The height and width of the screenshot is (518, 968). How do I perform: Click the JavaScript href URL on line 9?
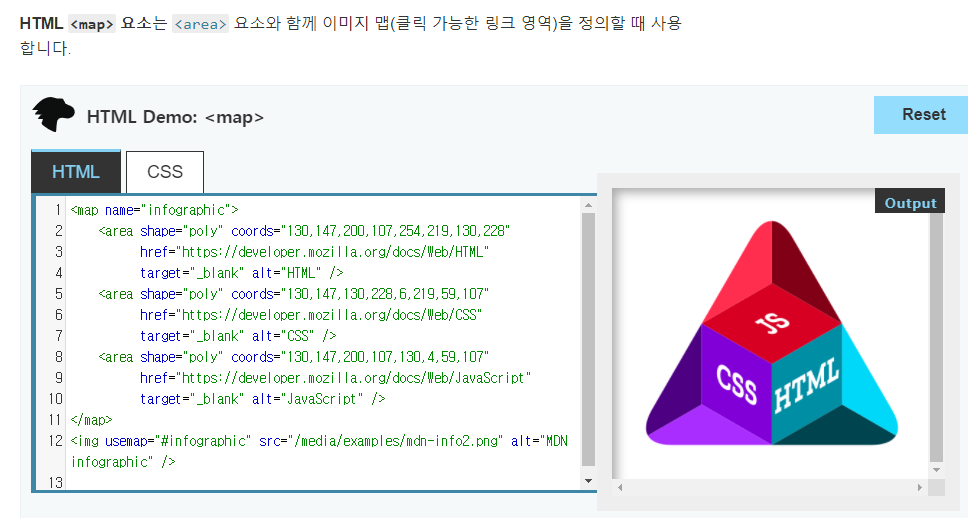click(354, 378)
